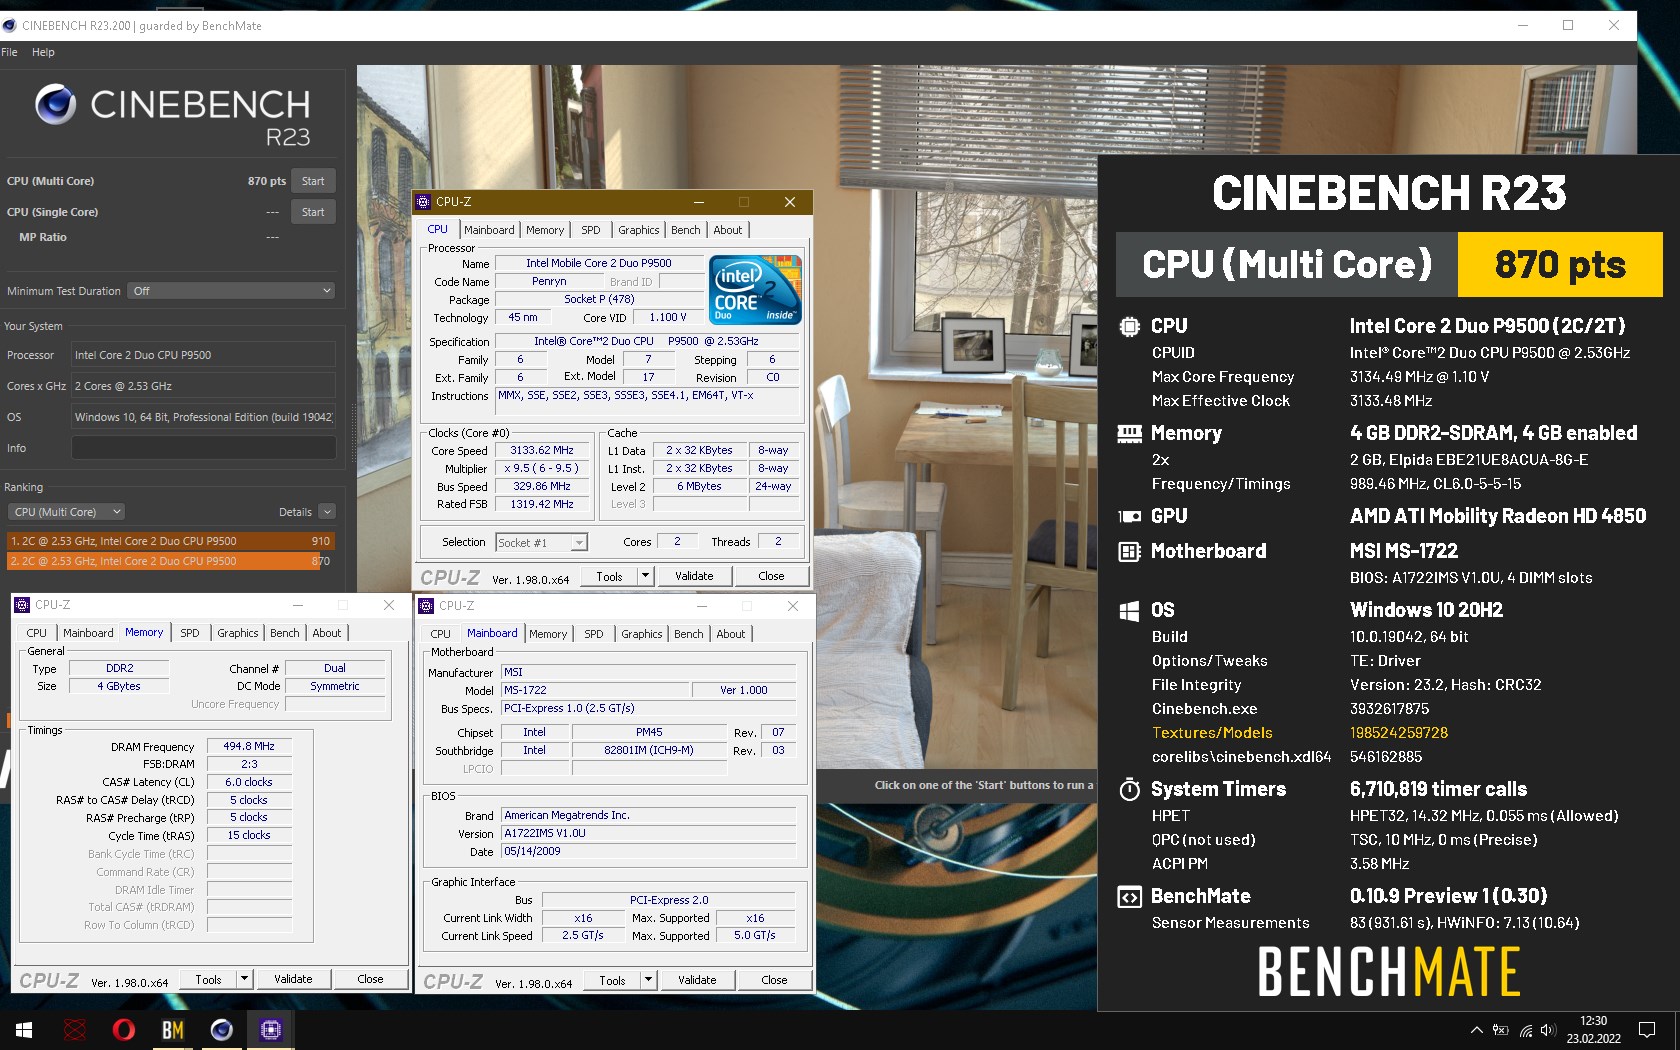This screenshot has height=1050, width=1680.
Task: Click BIOS version A1722IMS V1.0U in CPU-Z
Action: point(649,833)
